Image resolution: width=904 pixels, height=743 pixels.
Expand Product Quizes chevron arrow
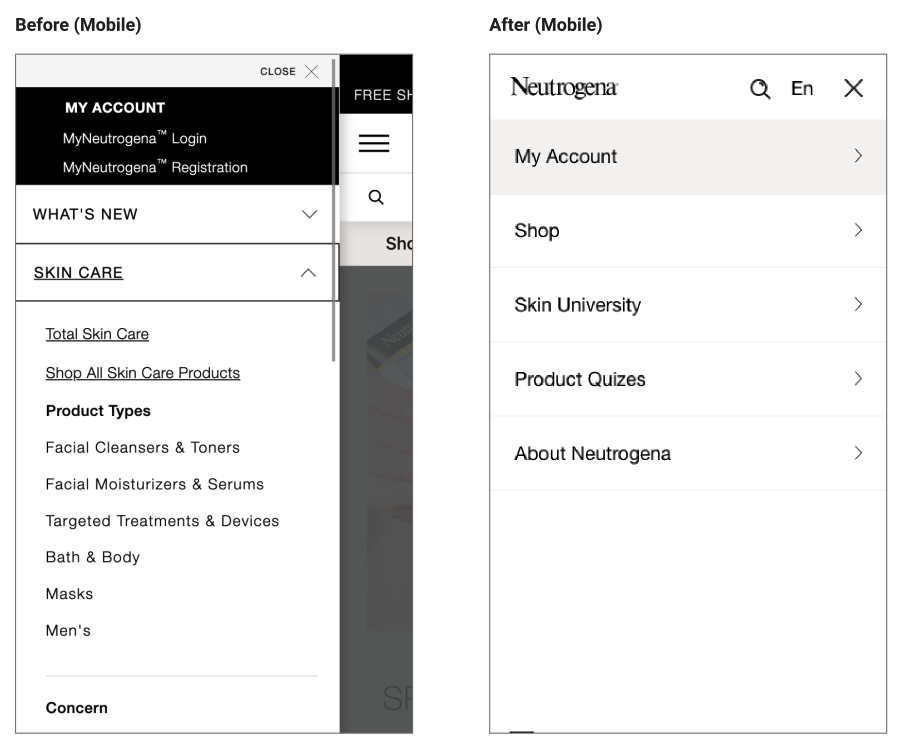click(858, 379)
